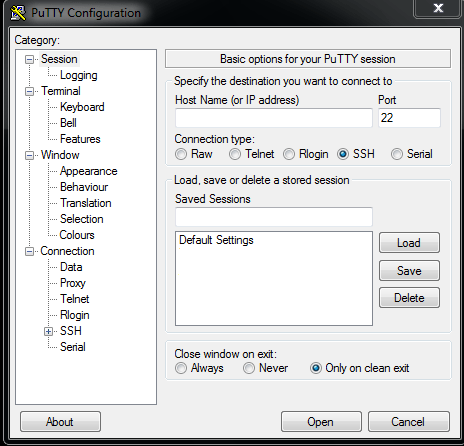Select the Features category
The width and height of the screenshot is (464, 446).
(80, 139)
